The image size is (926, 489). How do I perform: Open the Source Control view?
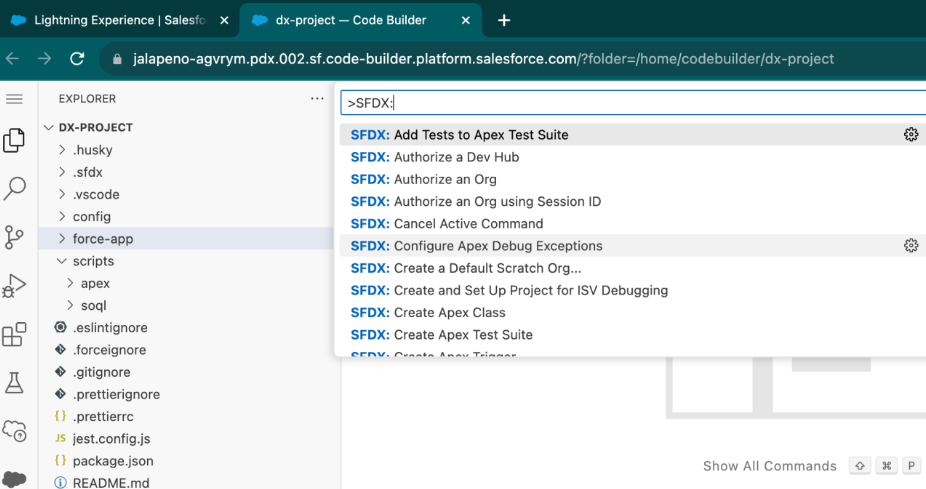tap(14, 237)
